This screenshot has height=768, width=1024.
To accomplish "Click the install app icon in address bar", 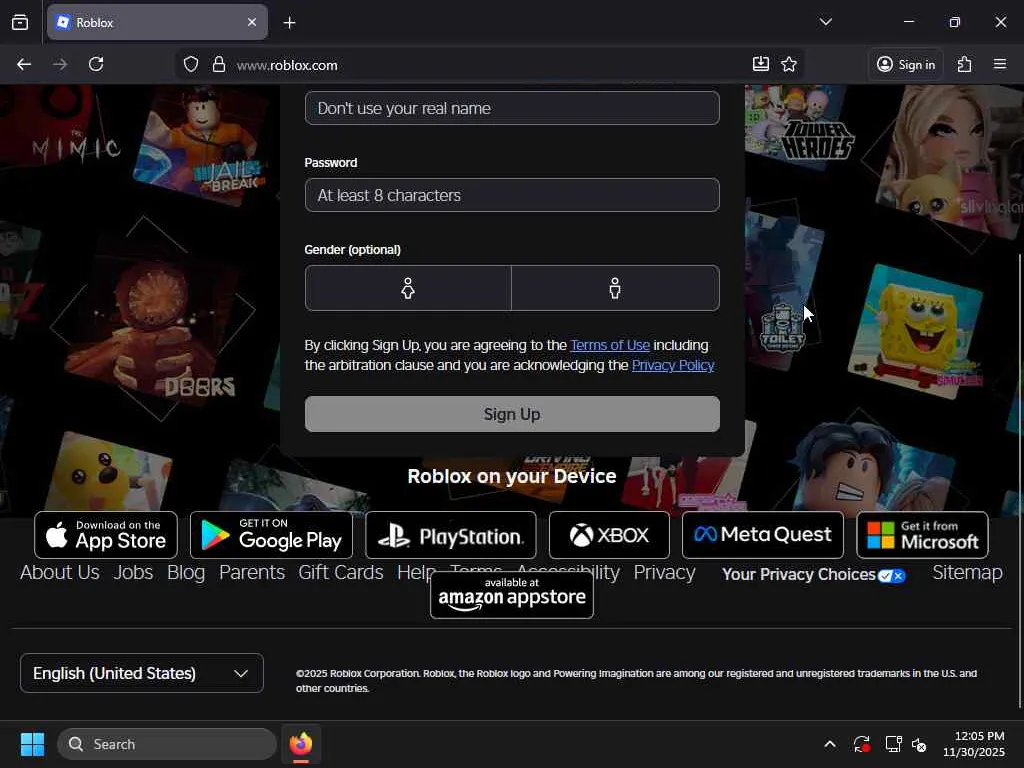I will point(760,64).
